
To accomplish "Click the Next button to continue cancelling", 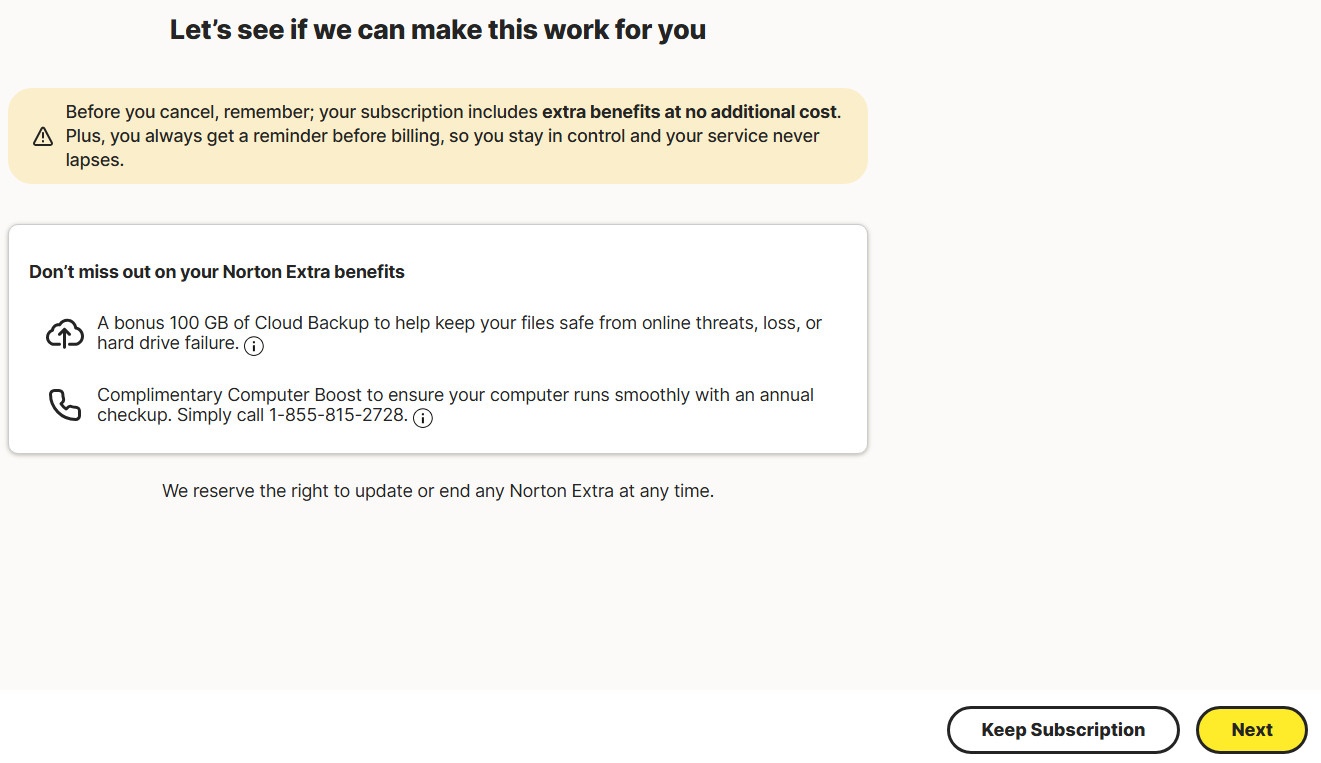I will click(x=1251, y=730).
